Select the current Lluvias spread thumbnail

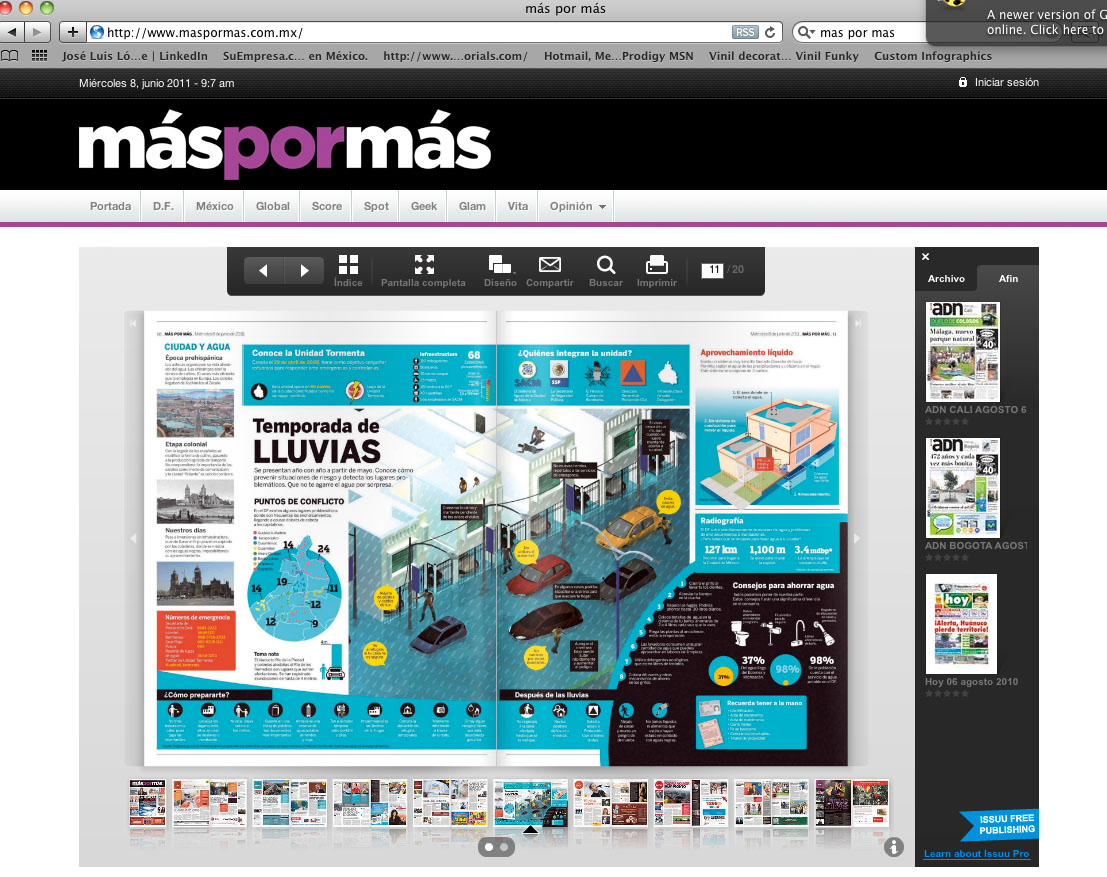(x=531, y=803)
